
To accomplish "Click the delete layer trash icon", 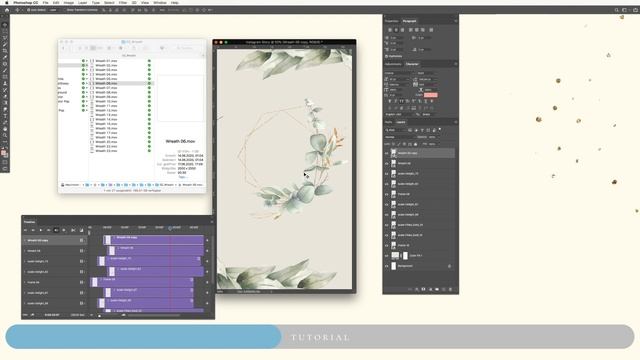I will [x=451, y=289].
